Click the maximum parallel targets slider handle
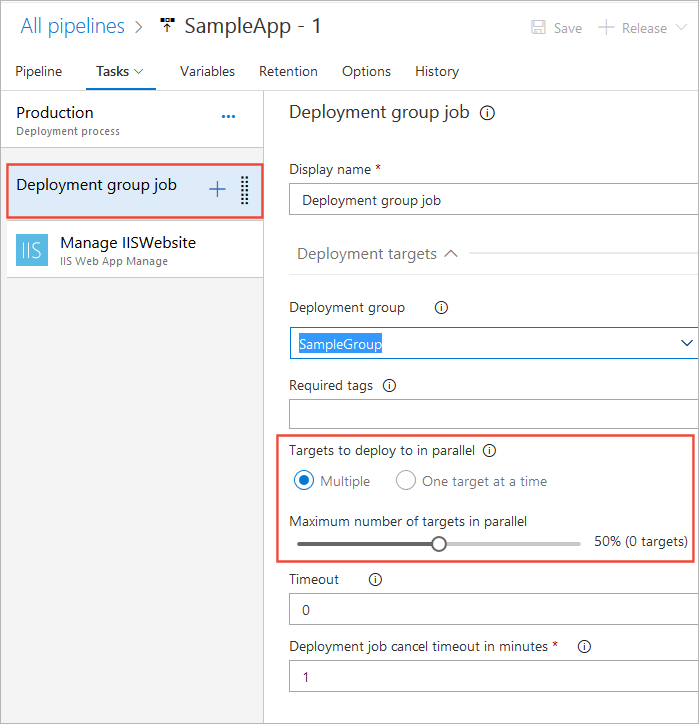The height and width of the screenshot is (724, 699). (438, 544)
